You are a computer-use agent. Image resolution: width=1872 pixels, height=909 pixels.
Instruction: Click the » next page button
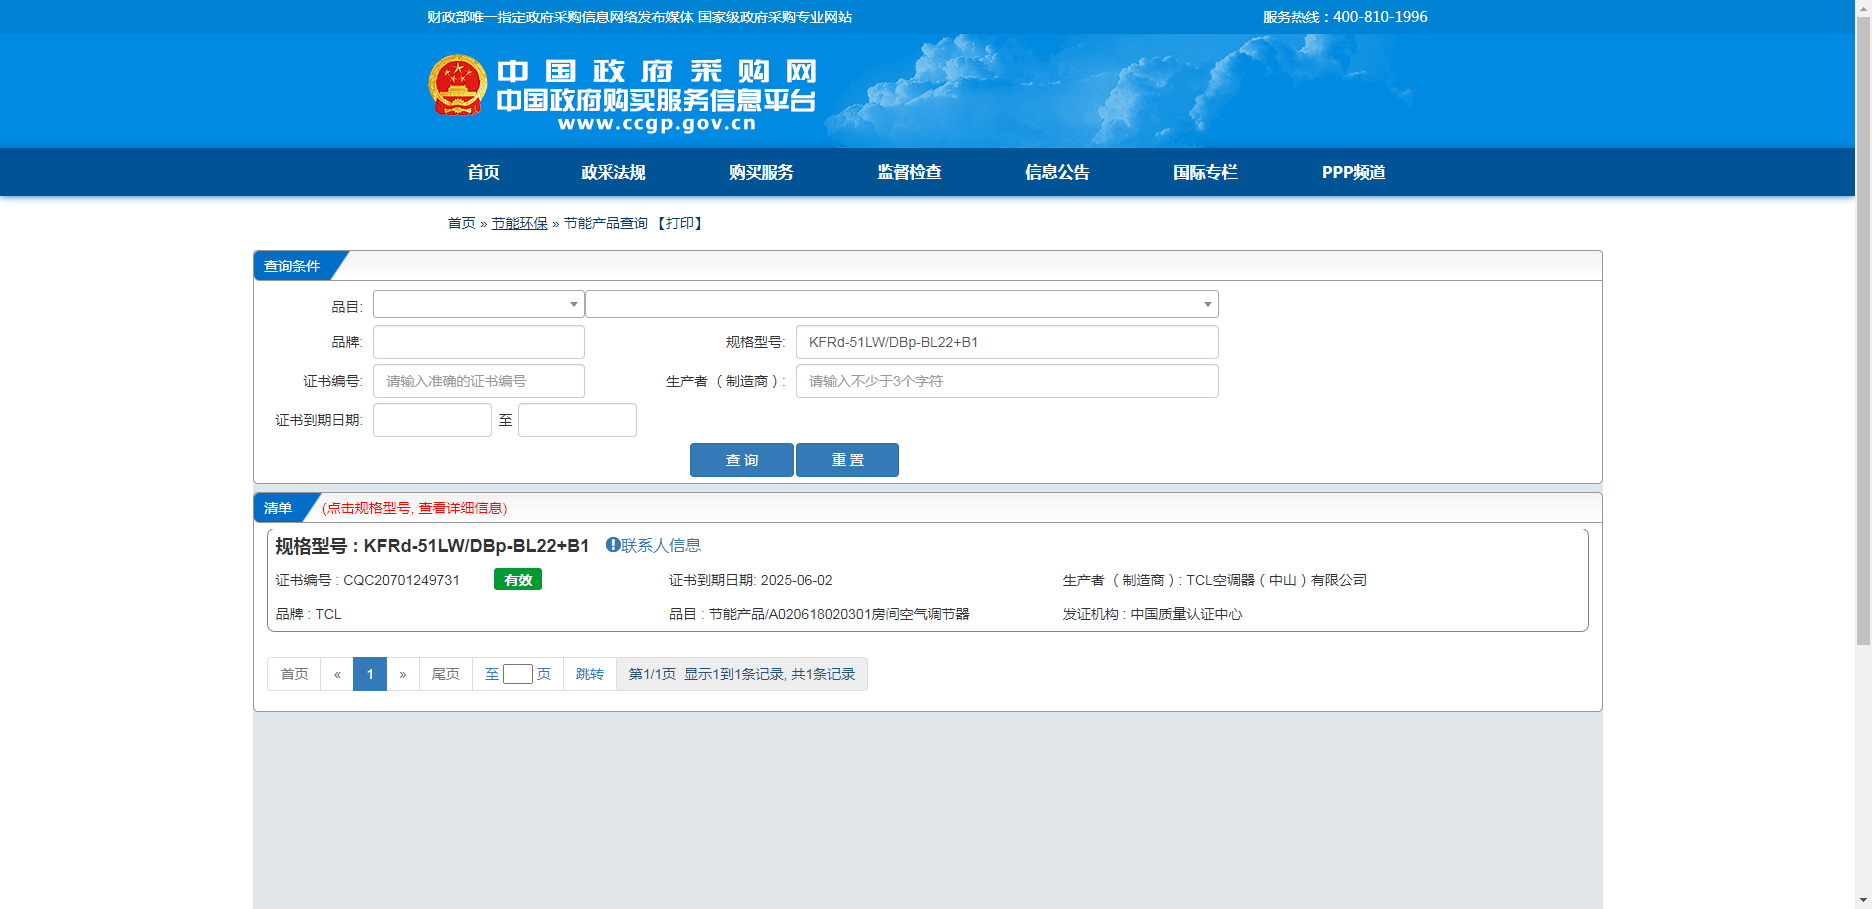pyautogui.click(x=403, y=674)
